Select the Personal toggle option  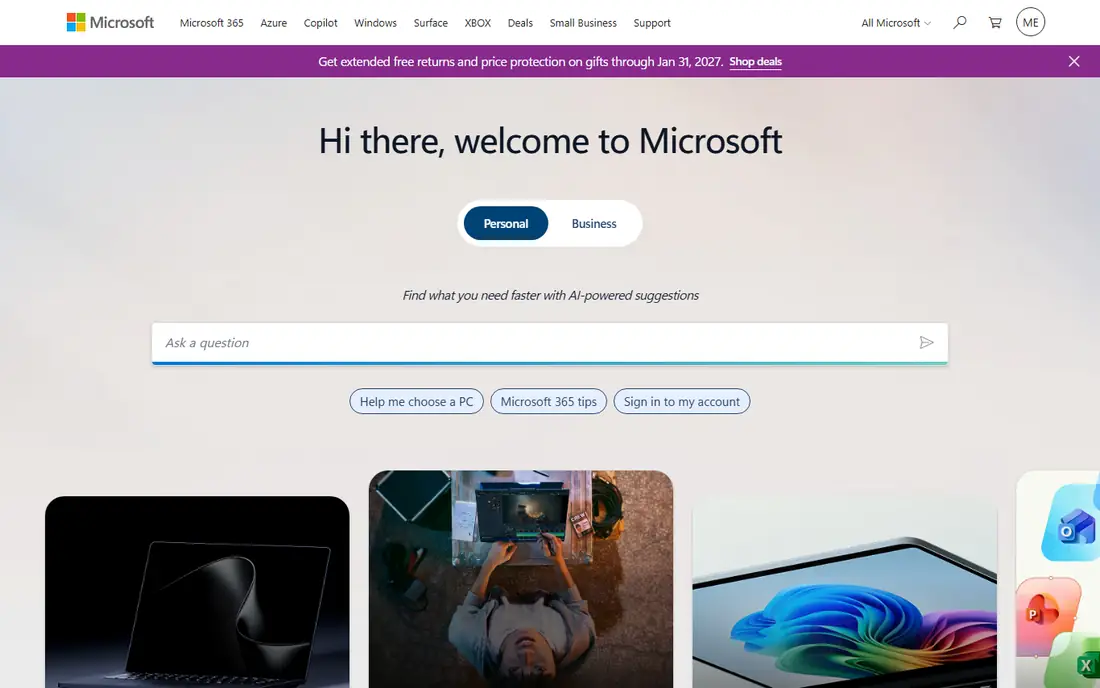[506, 224]
